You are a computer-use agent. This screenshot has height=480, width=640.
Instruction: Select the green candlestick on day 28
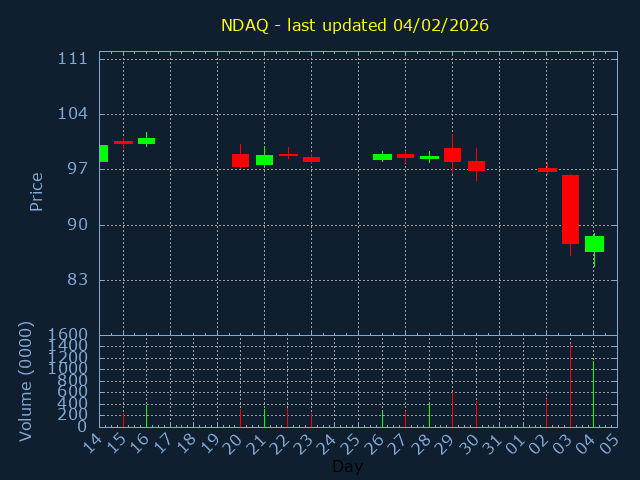click(429, 158)
